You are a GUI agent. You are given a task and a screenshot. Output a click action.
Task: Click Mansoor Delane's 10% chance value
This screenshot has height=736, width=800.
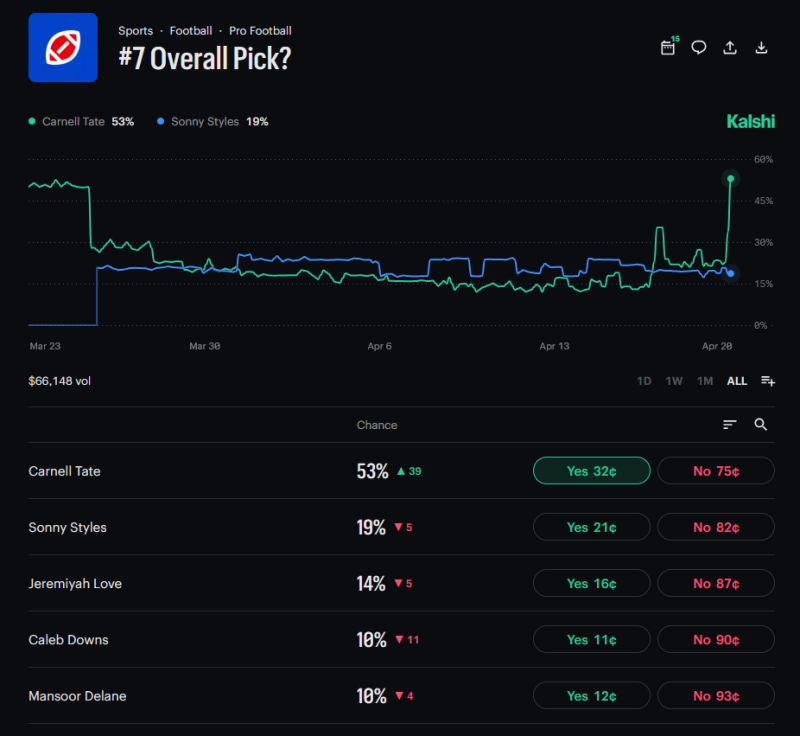tap(371, 696)
